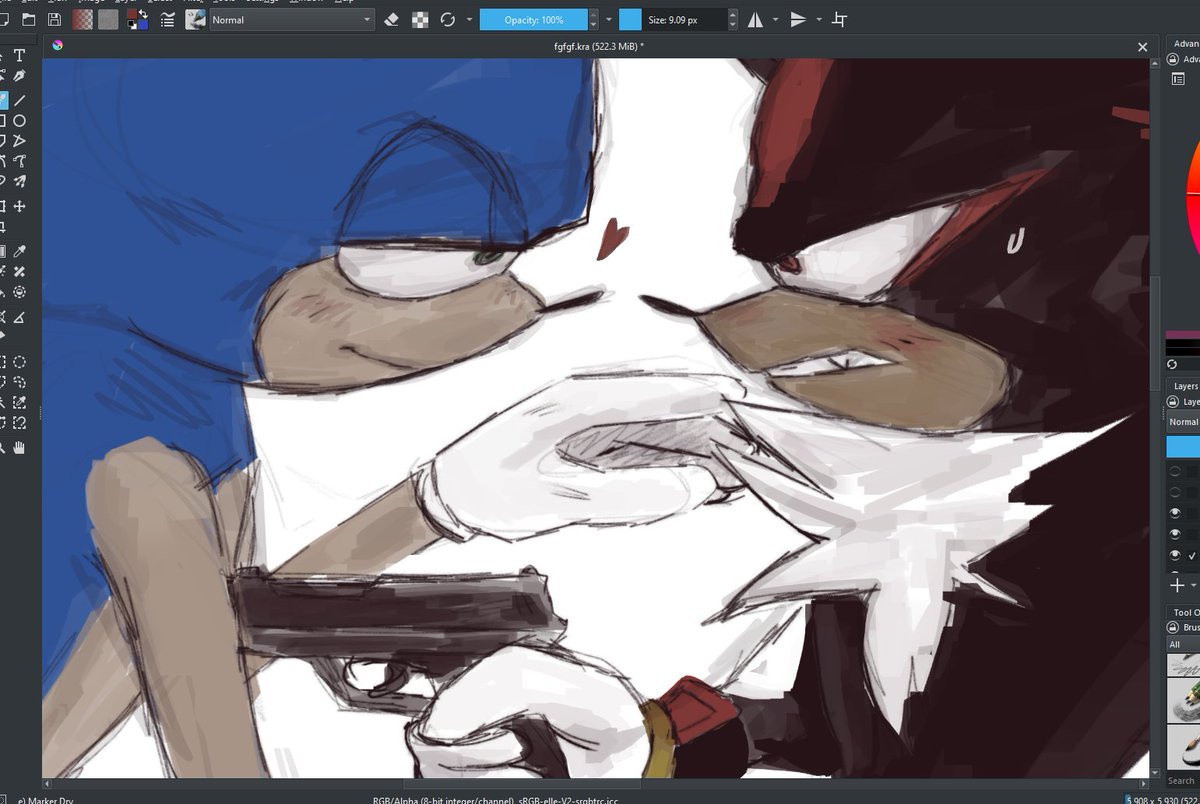Expand the dropdown after the Opacity slider

tap(609, 19)
